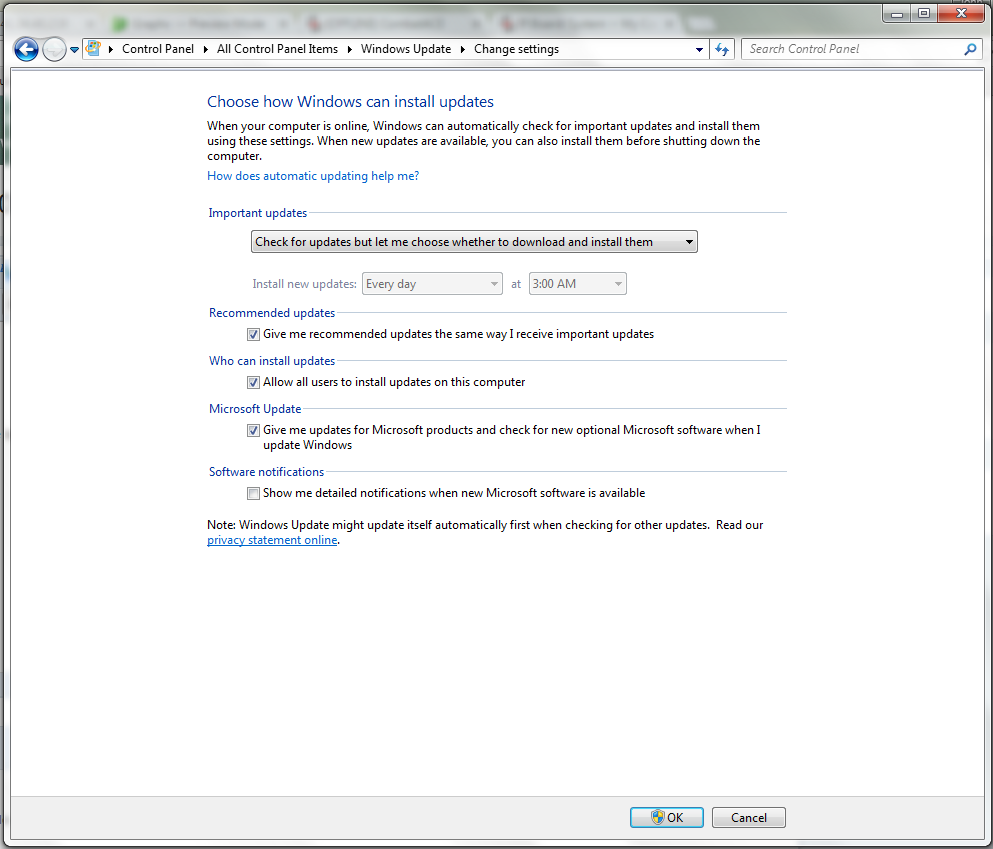Select All Control Panel Items breadcrumb
Viewport: 993px width, 849px height.
click(277, 49)
